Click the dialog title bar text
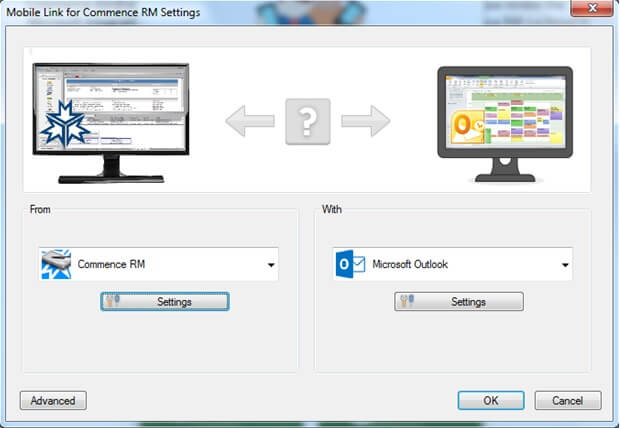This screenshot has width=620, height=428. pos(103,12)
